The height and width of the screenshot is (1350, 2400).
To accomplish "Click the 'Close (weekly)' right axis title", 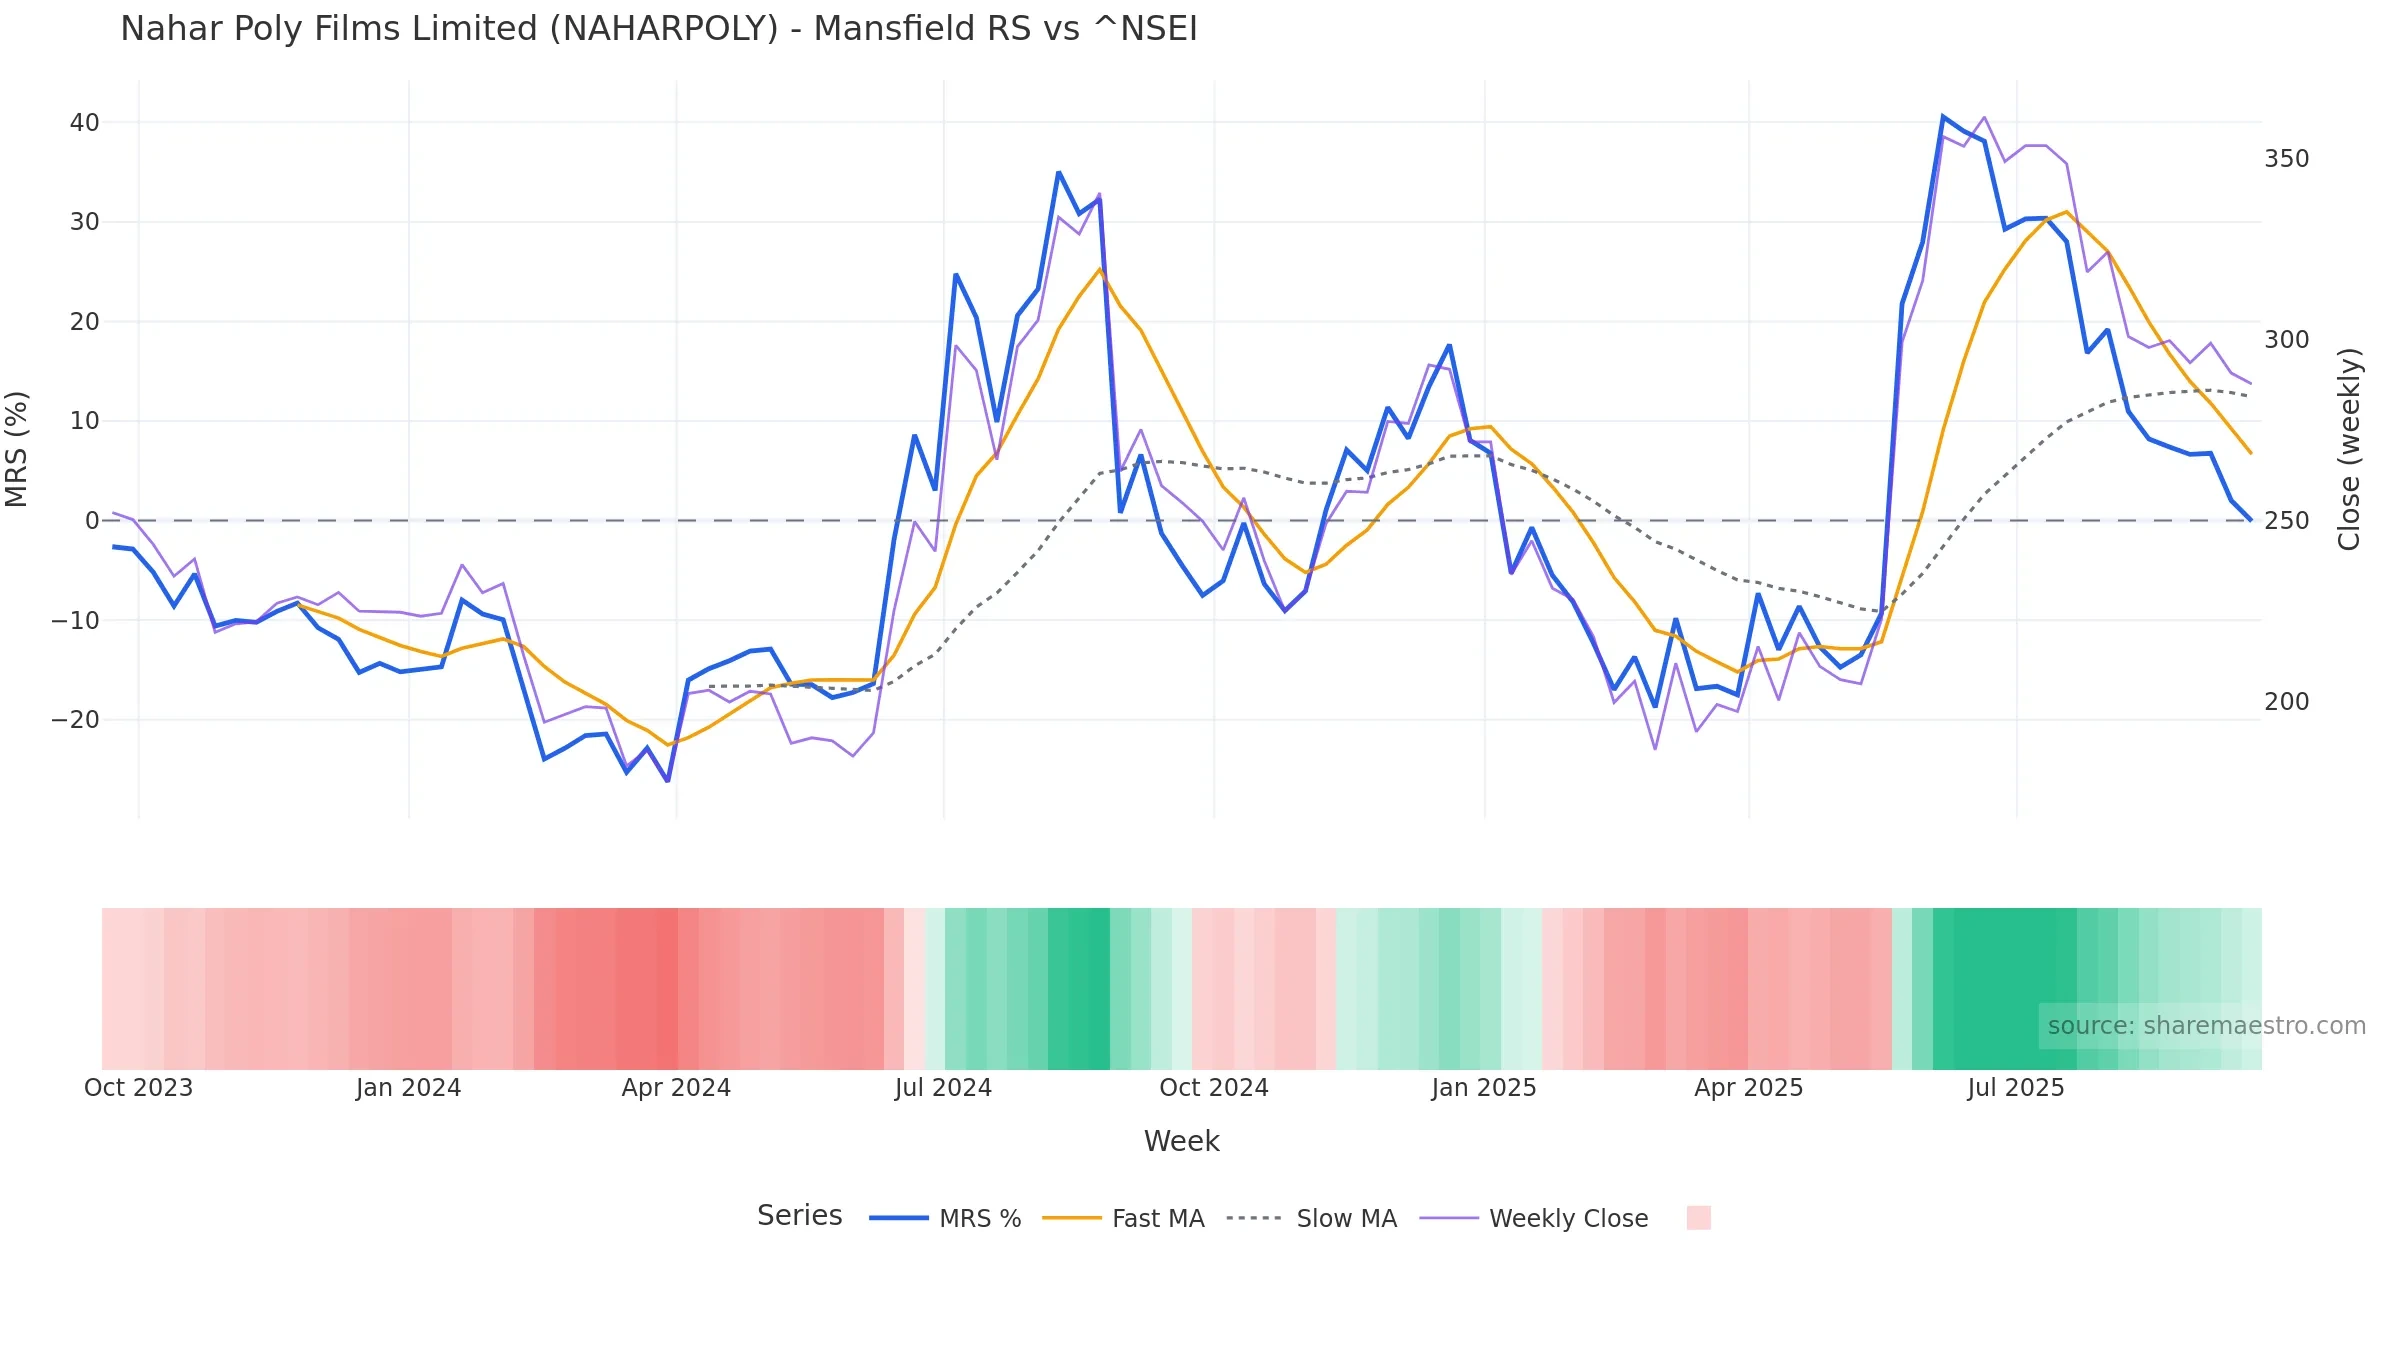I will (2349, 449).
